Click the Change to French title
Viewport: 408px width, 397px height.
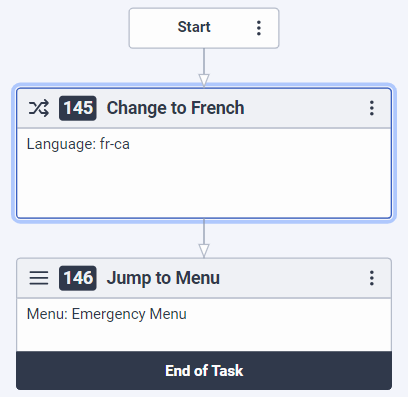(175, 108)
